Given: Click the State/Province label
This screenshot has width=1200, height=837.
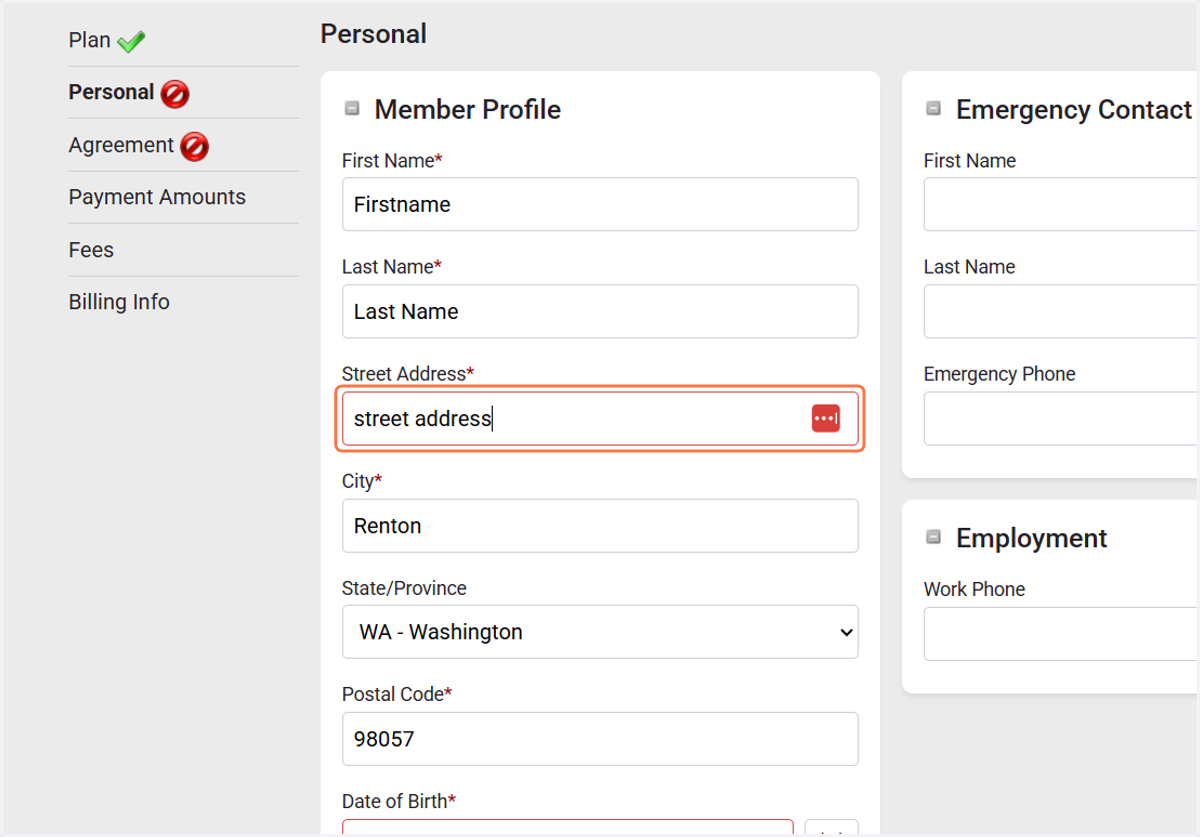Looking at the screenshot, I should 404,588.
